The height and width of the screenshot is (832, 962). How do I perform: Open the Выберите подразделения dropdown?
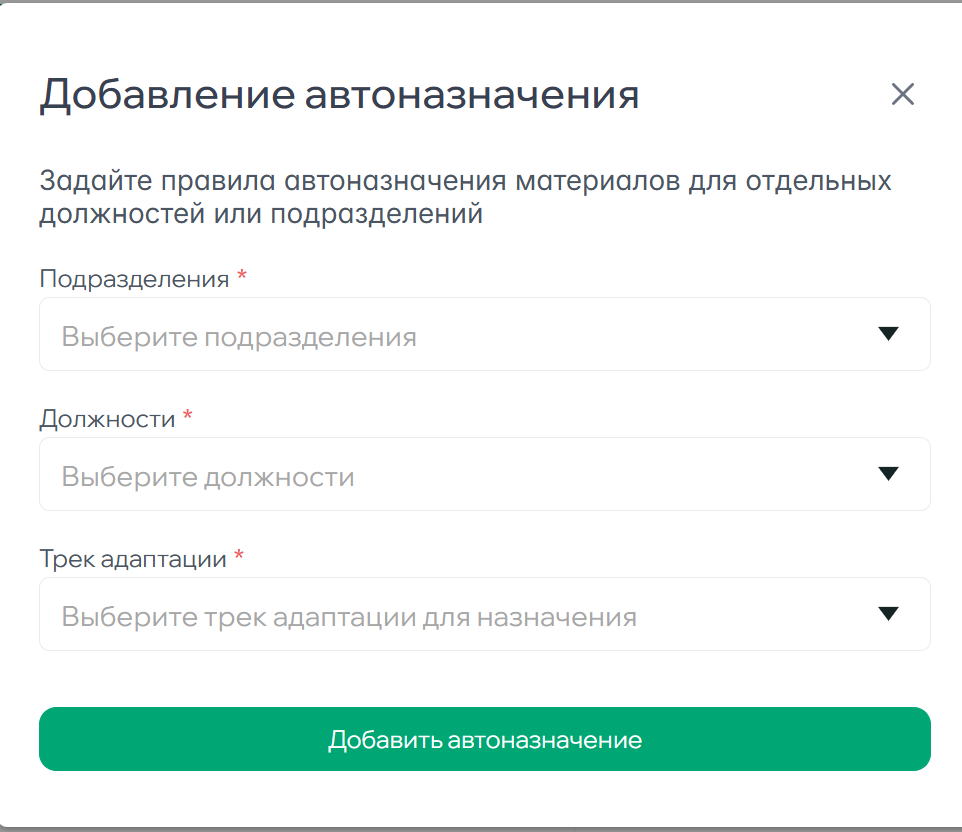(450, 335)
